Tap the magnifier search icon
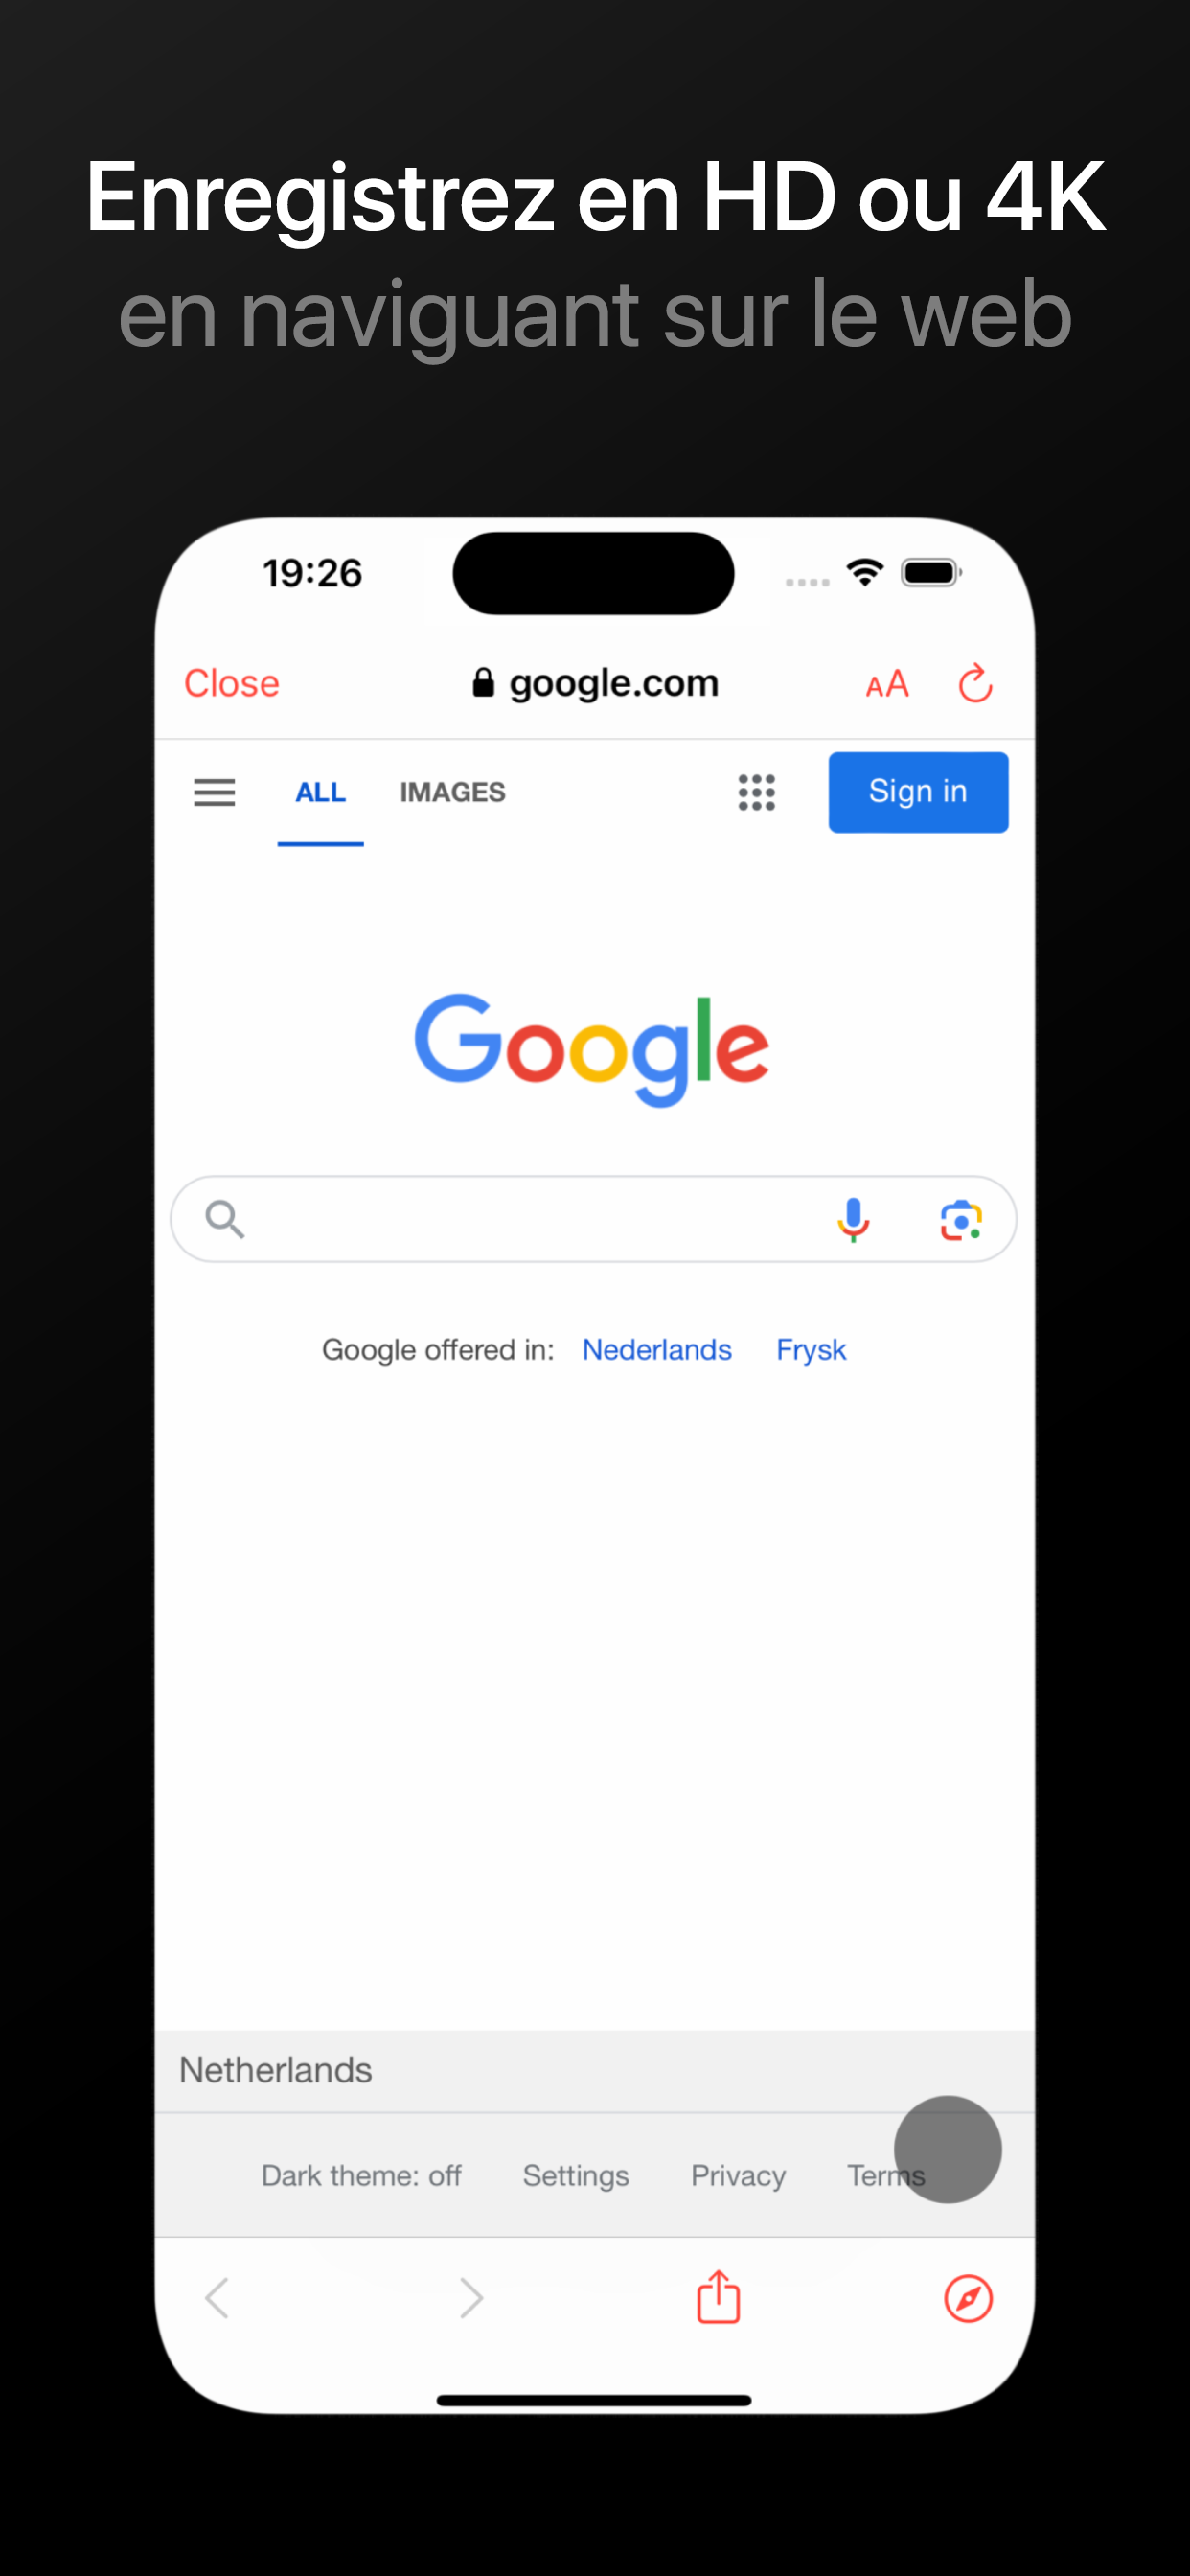 [x=225, y=1219]
